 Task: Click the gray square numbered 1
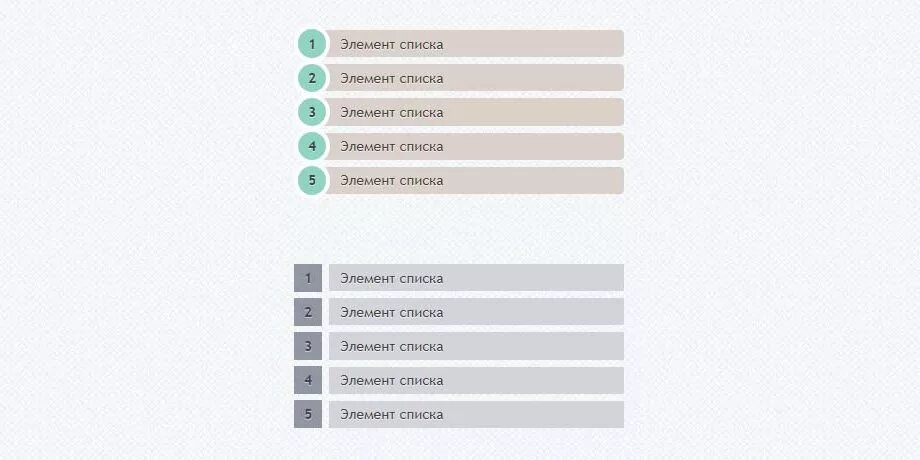pos(308,278)
